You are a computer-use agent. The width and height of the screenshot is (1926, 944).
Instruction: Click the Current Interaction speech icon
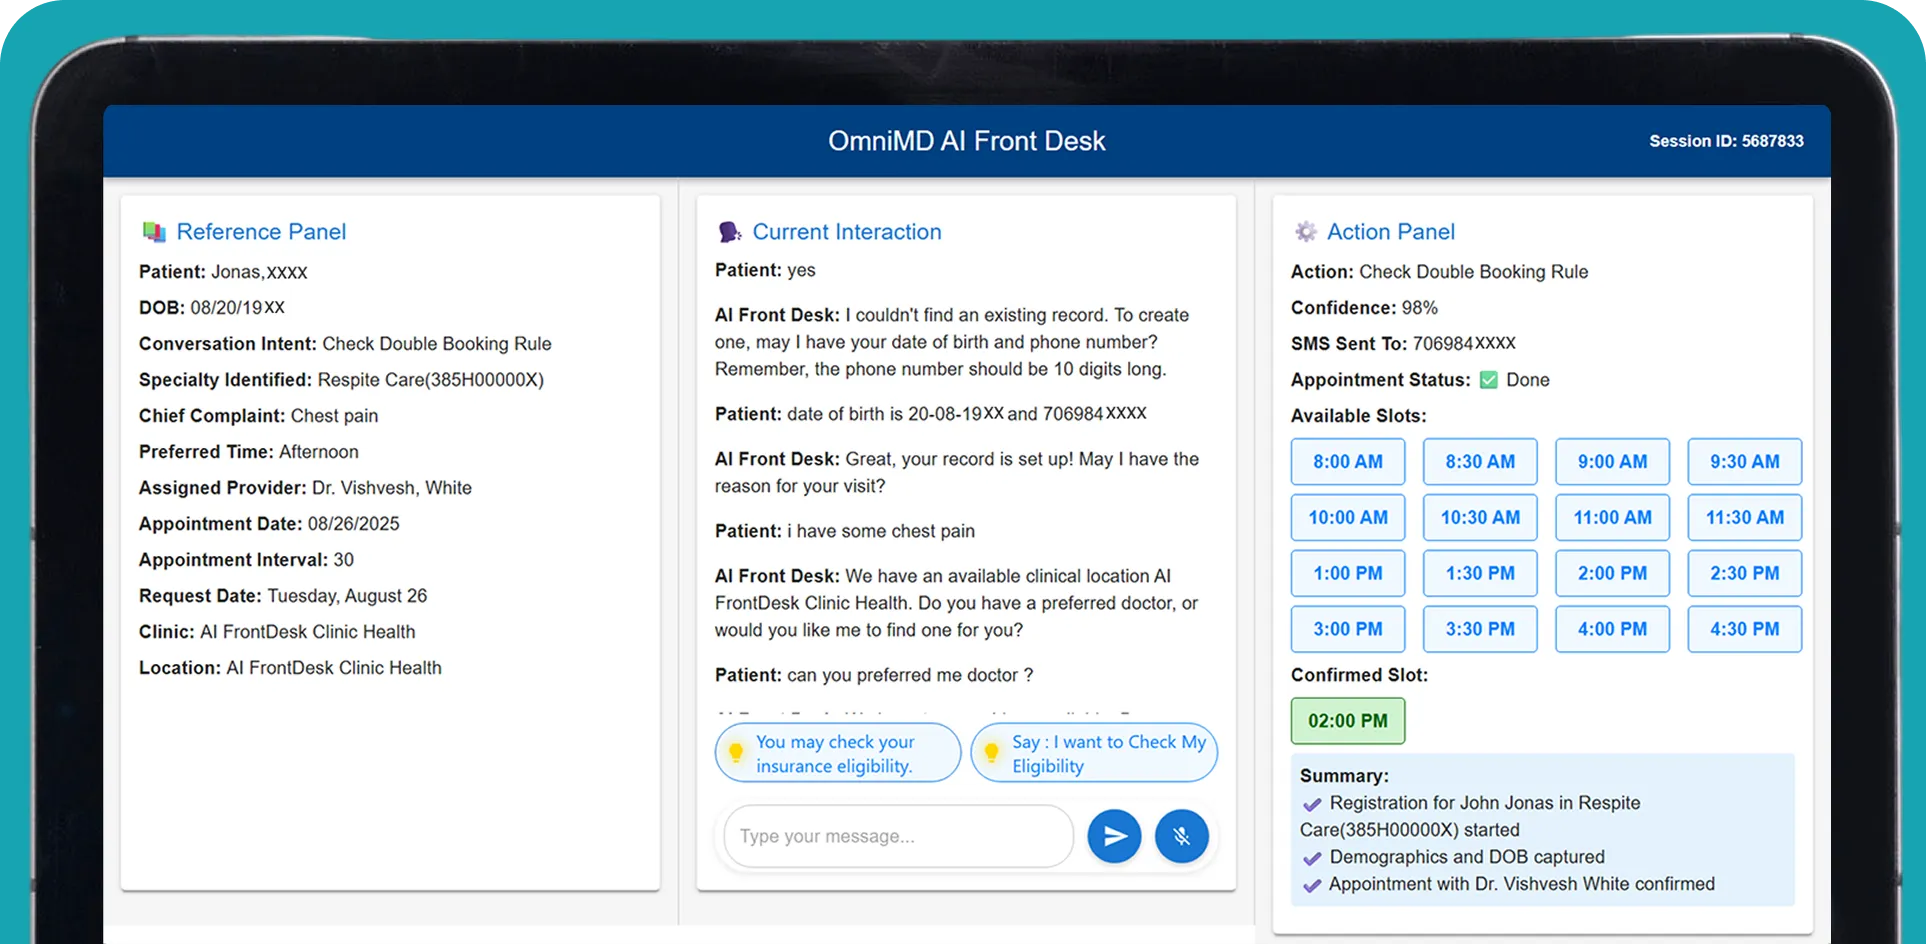(729, 231)
